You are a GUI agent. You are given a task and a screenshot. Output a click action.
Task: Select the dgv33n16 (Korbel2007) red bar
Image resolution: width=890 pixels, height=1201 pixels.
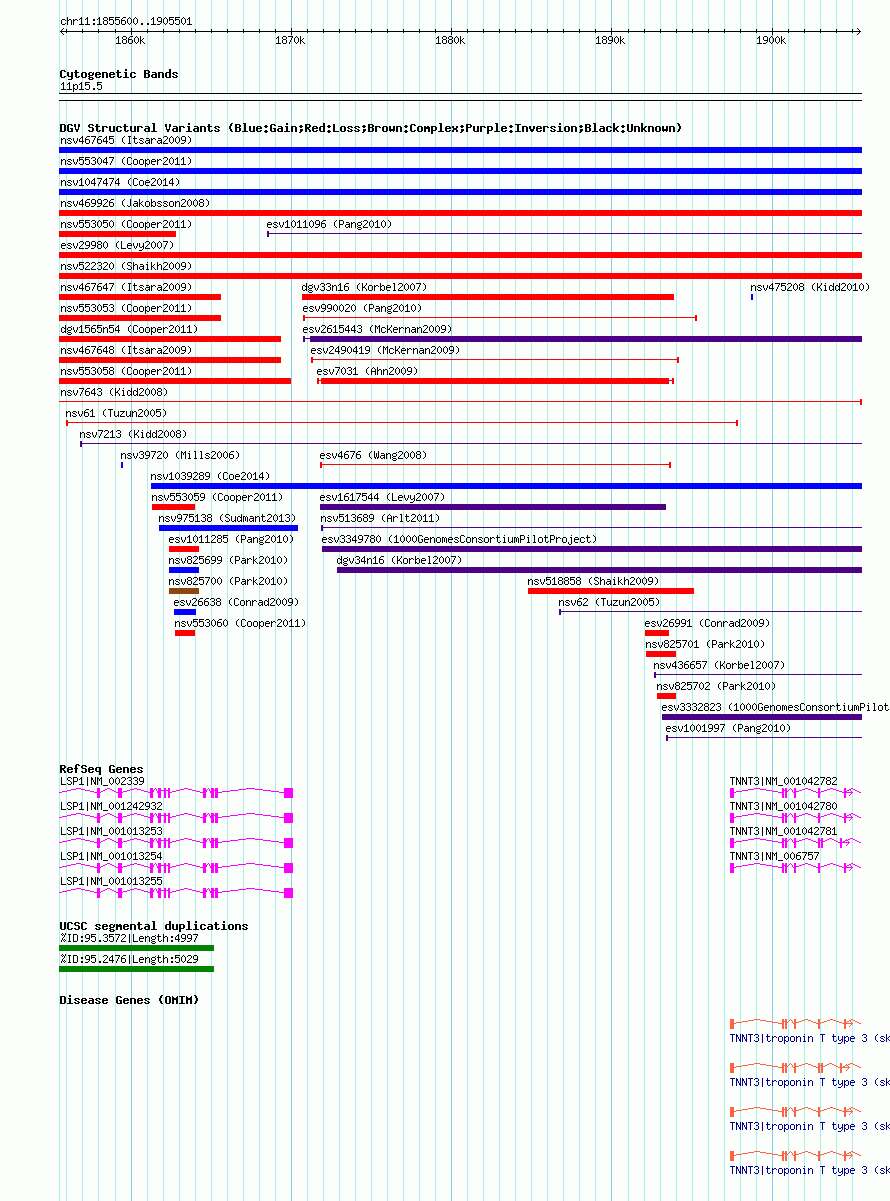point(488,297)
